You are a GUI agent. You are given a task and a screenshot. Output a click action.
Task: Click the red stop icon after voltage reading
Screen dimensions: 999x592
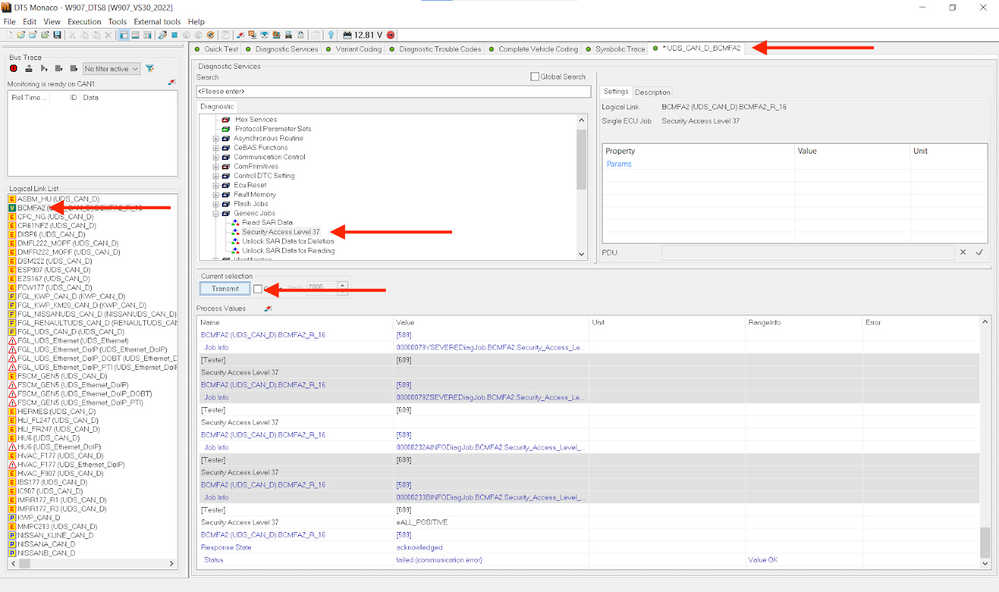(391, 35)
